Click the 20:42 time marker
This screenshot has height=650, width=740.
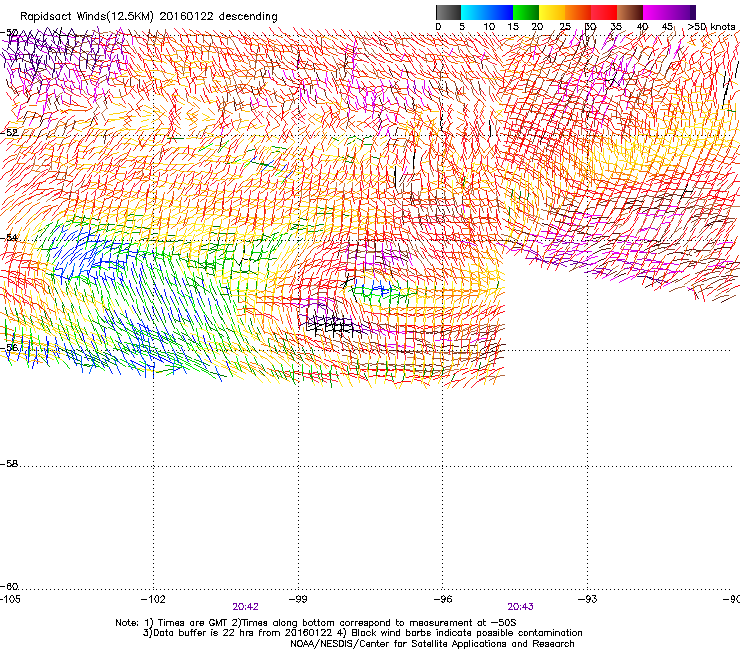[x=245, y=607]
